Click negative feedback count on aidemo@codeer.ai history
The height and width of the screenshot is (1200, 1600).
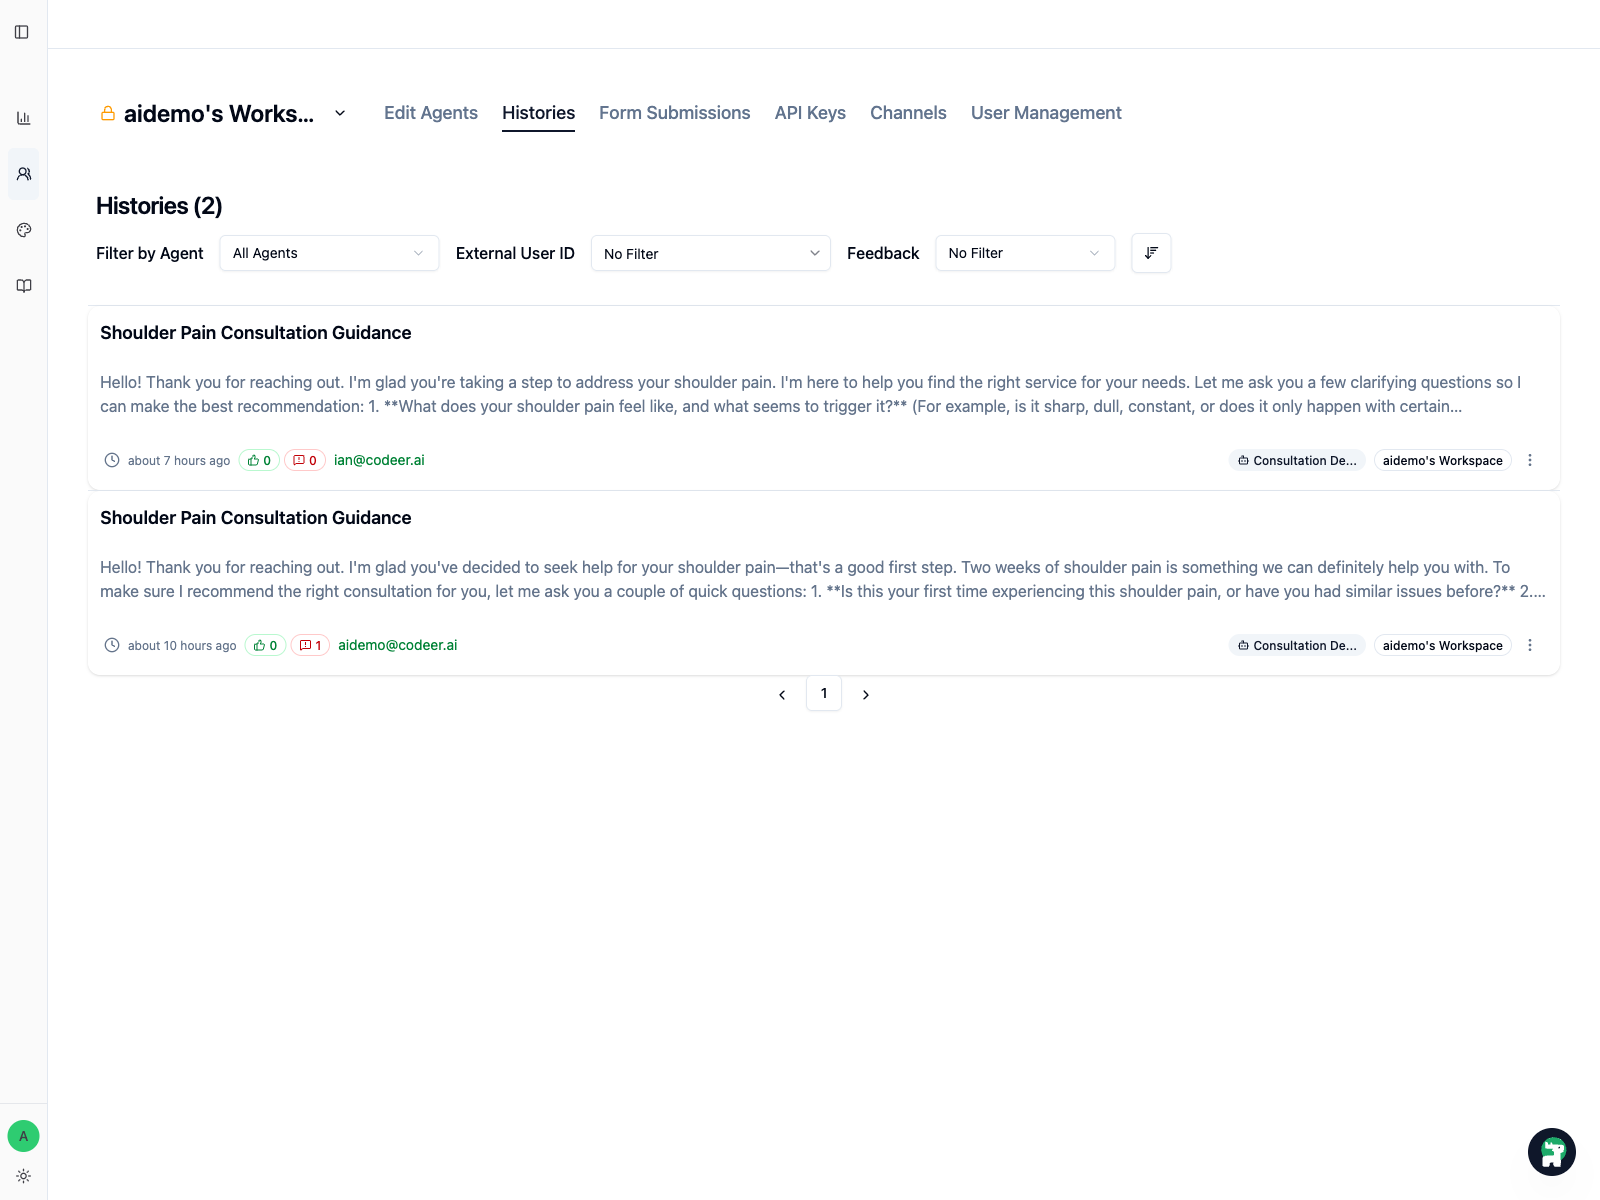(310, 646)
